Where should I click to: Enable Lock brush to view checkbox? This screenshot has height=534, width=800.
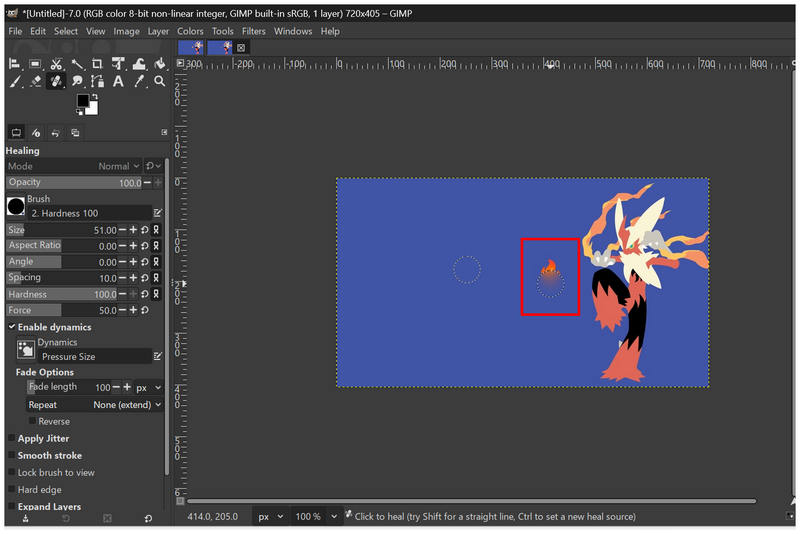(12, 473)
